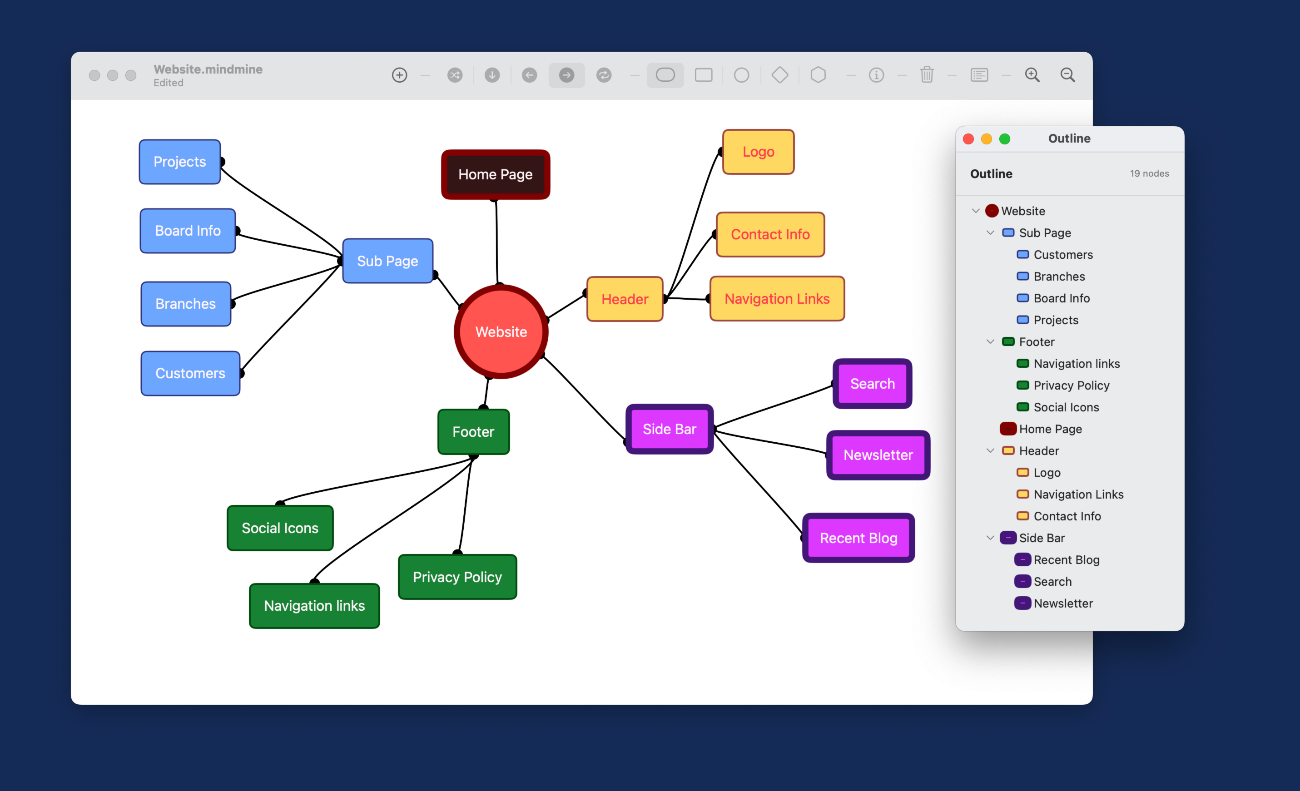Viewport: 1300px width, 791px height.
Task: Click the Newsletter node on canvas
Action: tap(878, 455)
